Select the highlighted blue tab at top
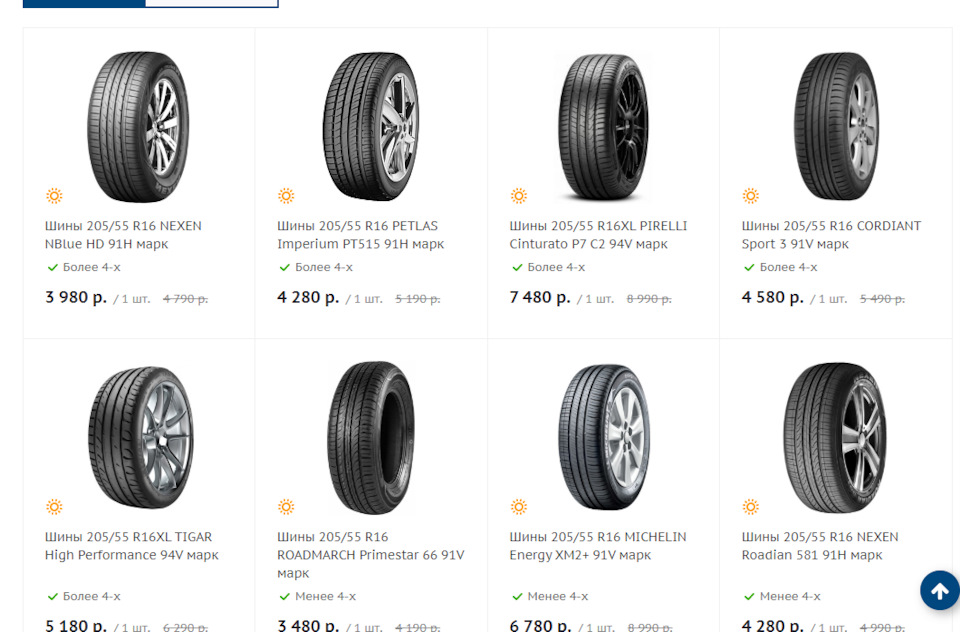This screenshot has width=960, height=632. tap(84, 3)
